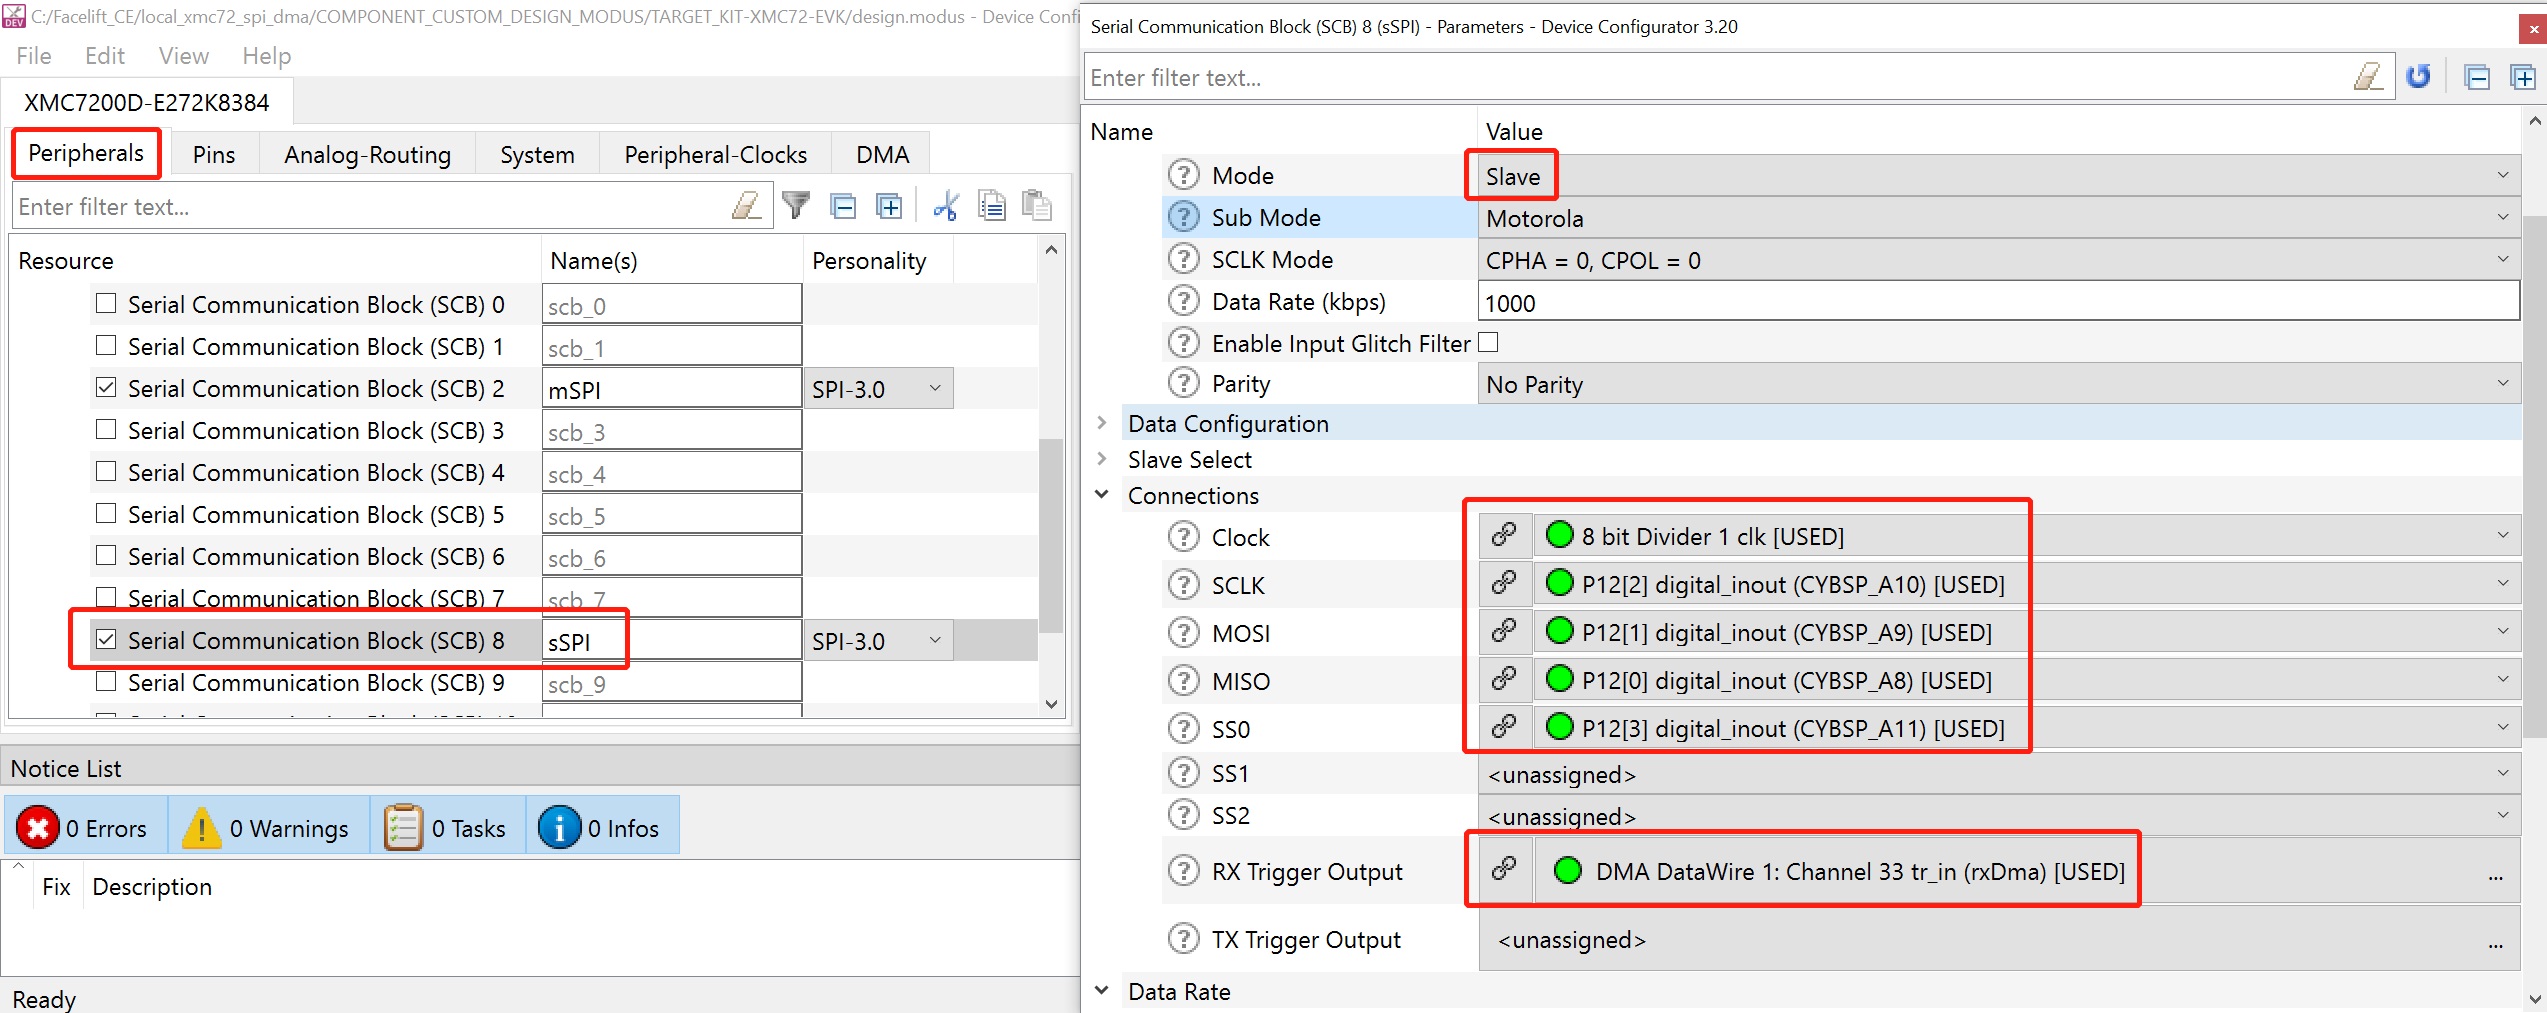2547x1013 pixels.
Task: Click the link icon beside MOSI connection
Action: click(x=1505, y=632)
